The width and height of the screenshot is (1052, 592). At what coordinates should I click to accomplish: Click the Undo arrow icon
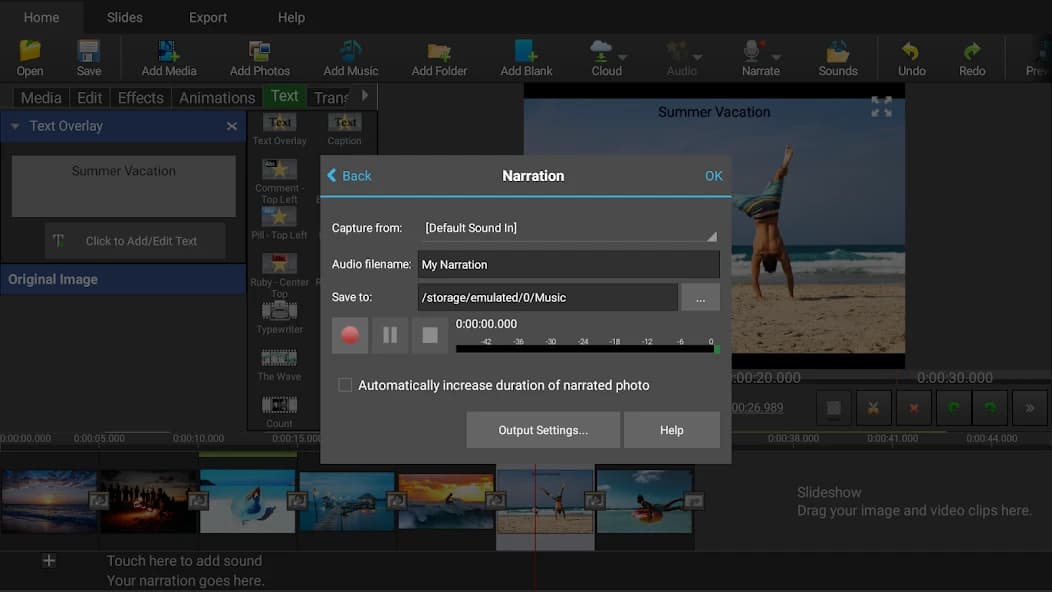(x=911, y=52)
